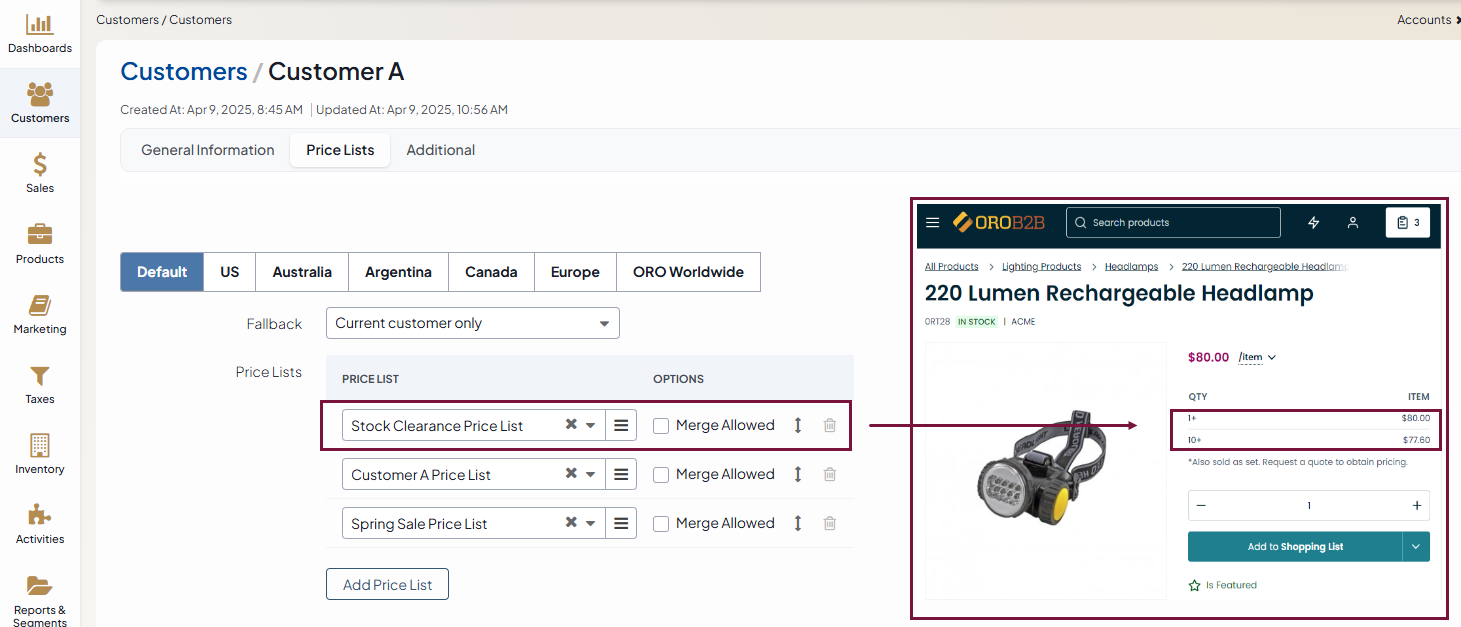Follow the Customers breadcrumb title link

tap(184, 72)
